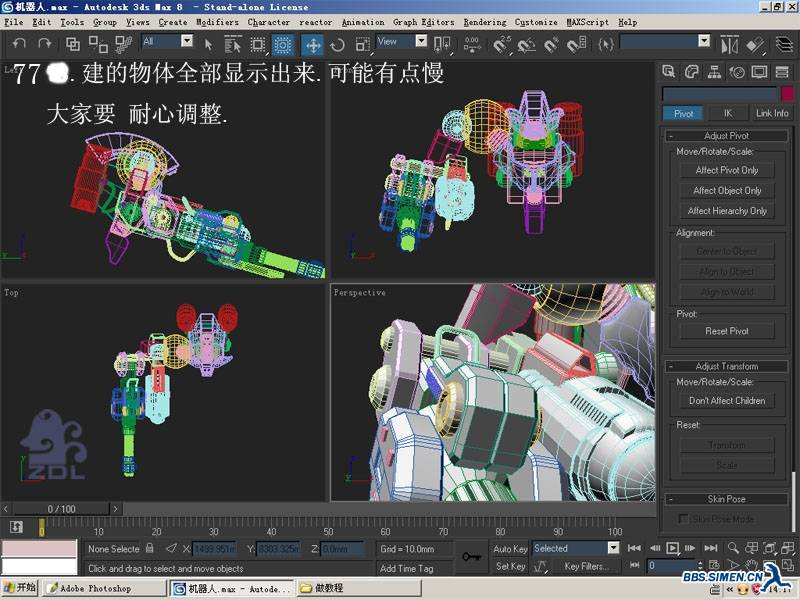Toggle the Selection Lock padlock

[149, 548]
